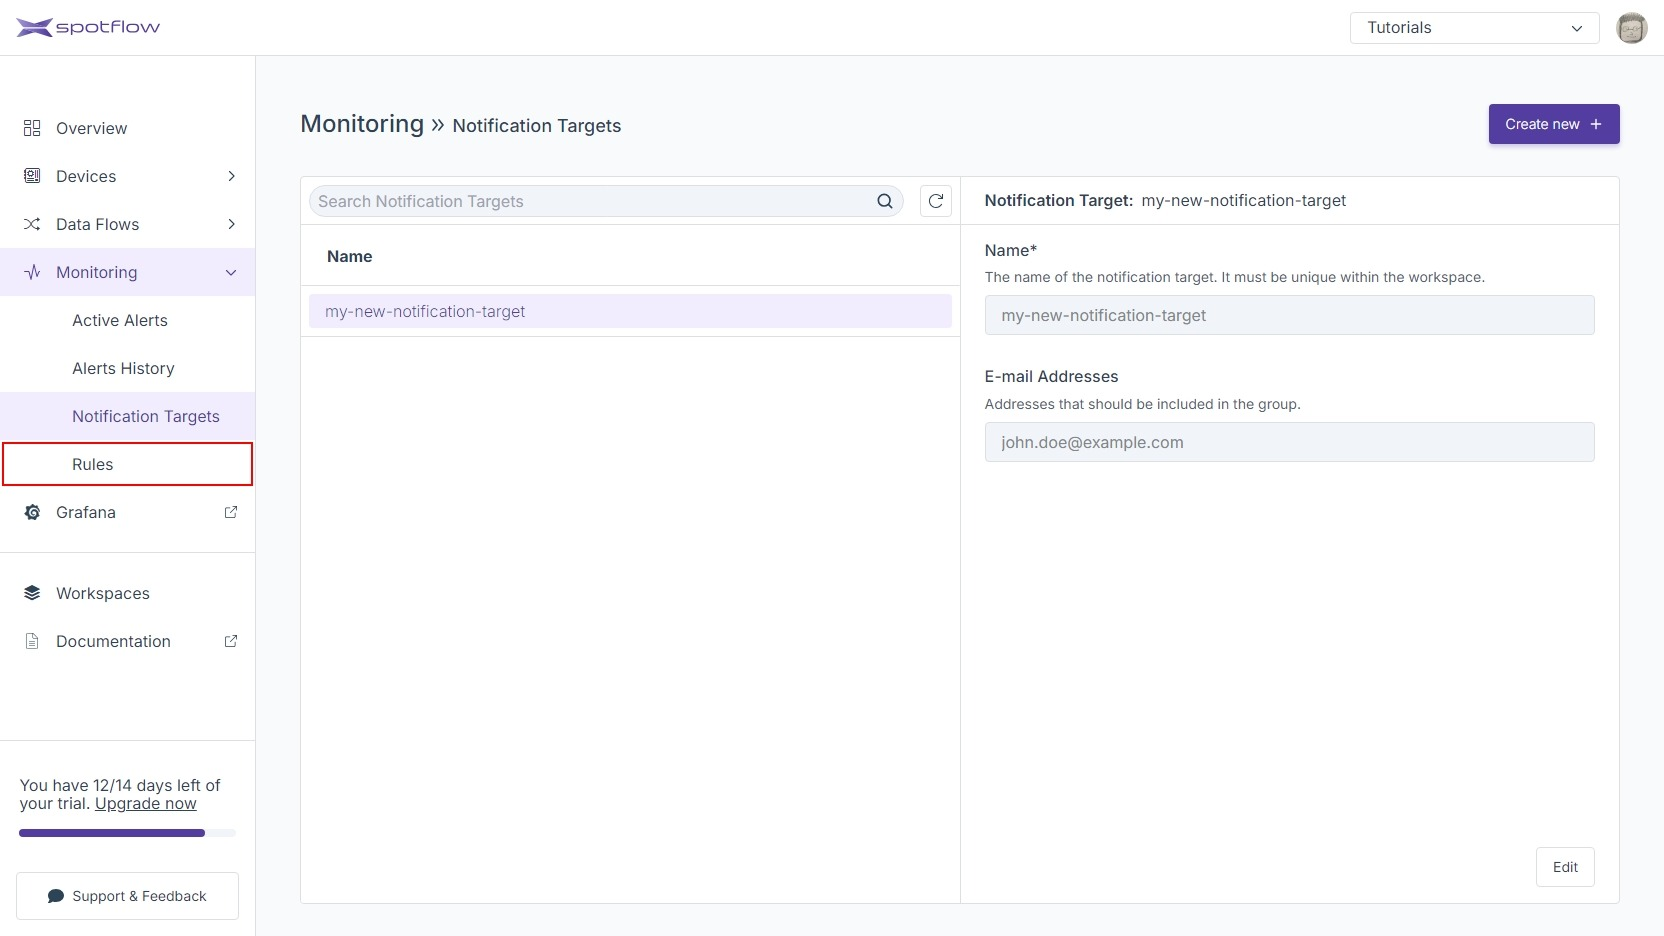Open the Documentation menu item
The width and height of the screenshot is (1664, 936).
pyautogui.click(x=128, y=641)
